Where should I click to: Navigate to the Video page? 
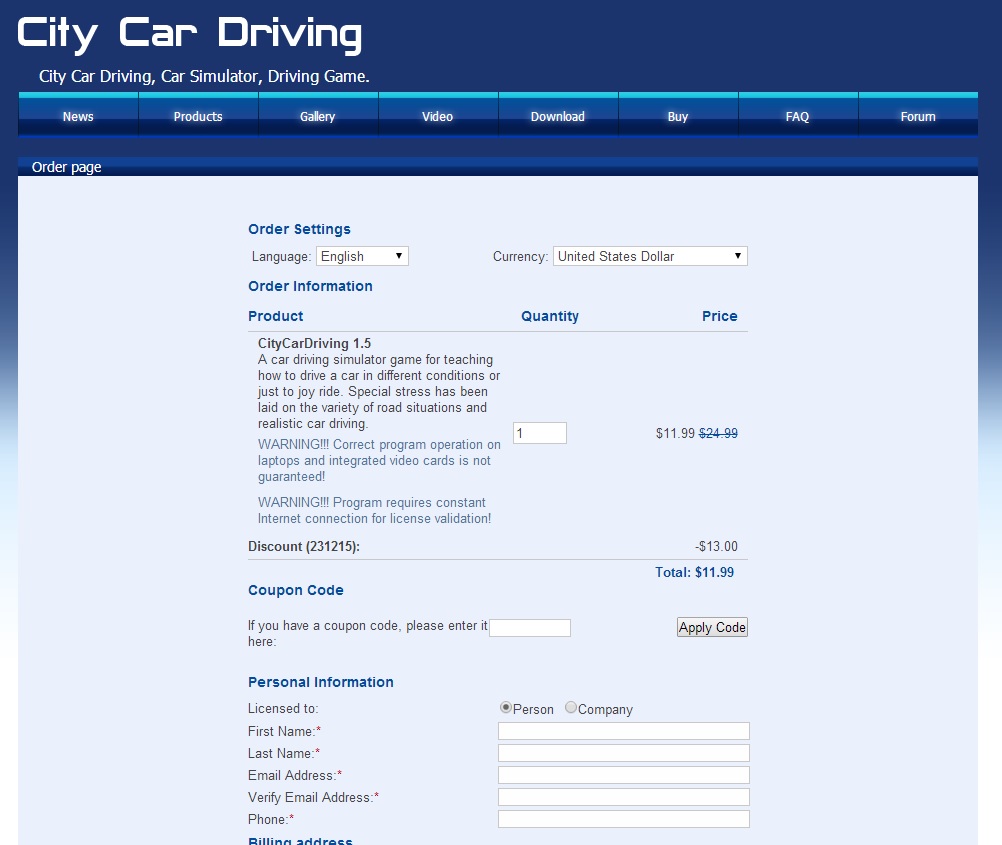point(438,117)
